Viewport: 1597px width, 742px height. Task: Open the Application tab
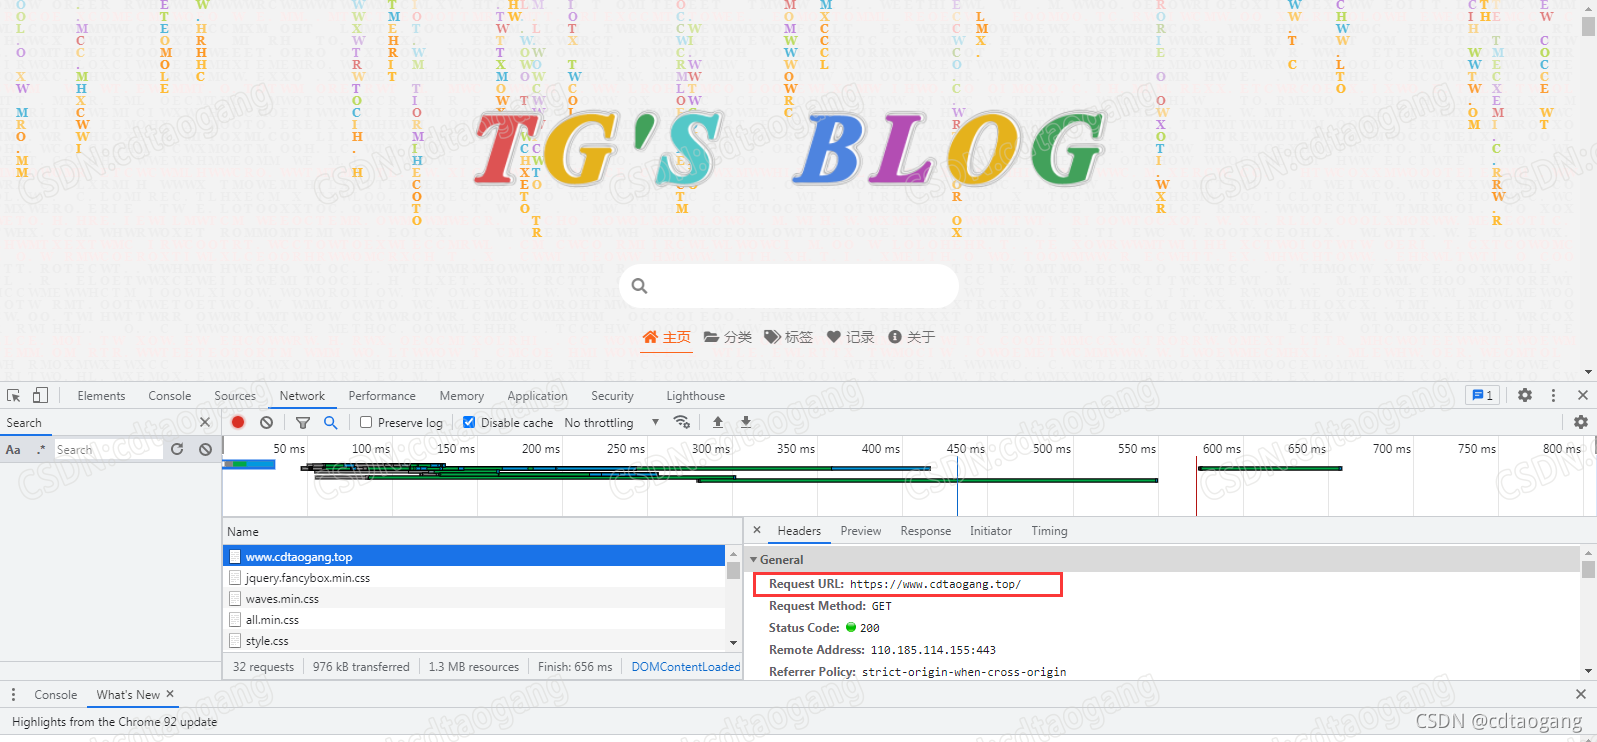click(537, 395)
